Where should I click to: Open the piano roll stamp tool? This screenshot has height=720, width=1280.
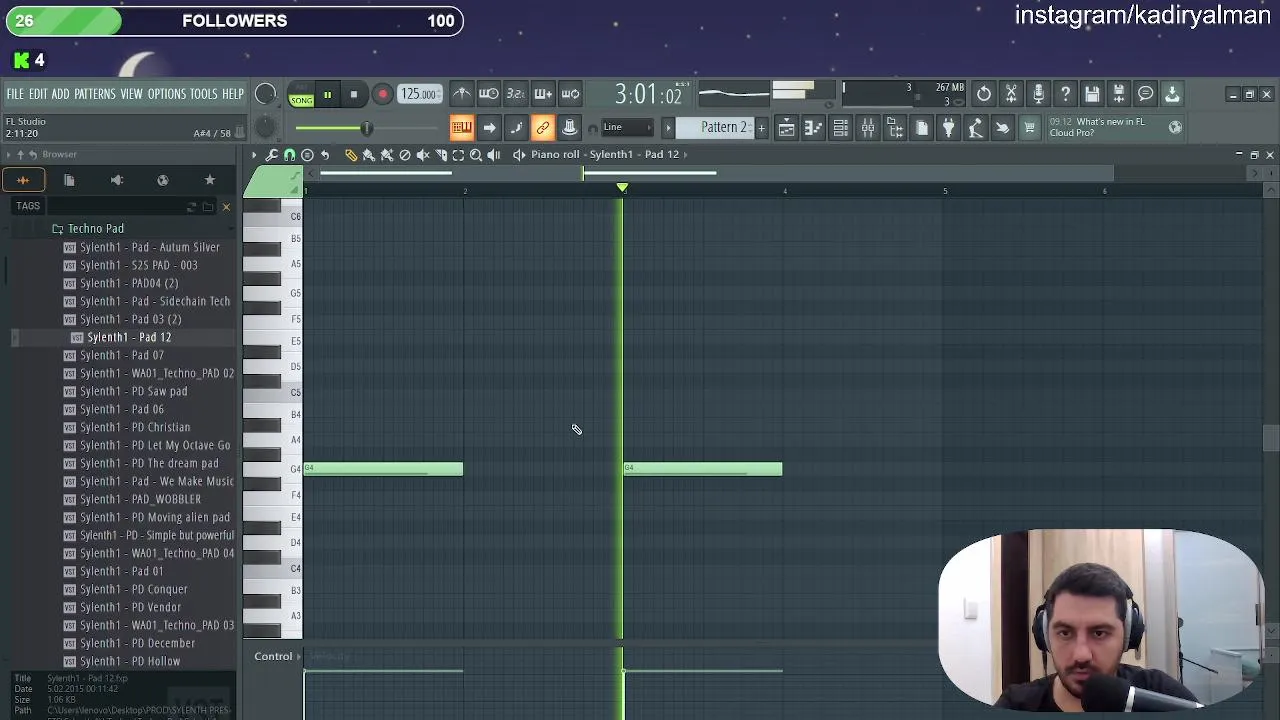point(307,154)
